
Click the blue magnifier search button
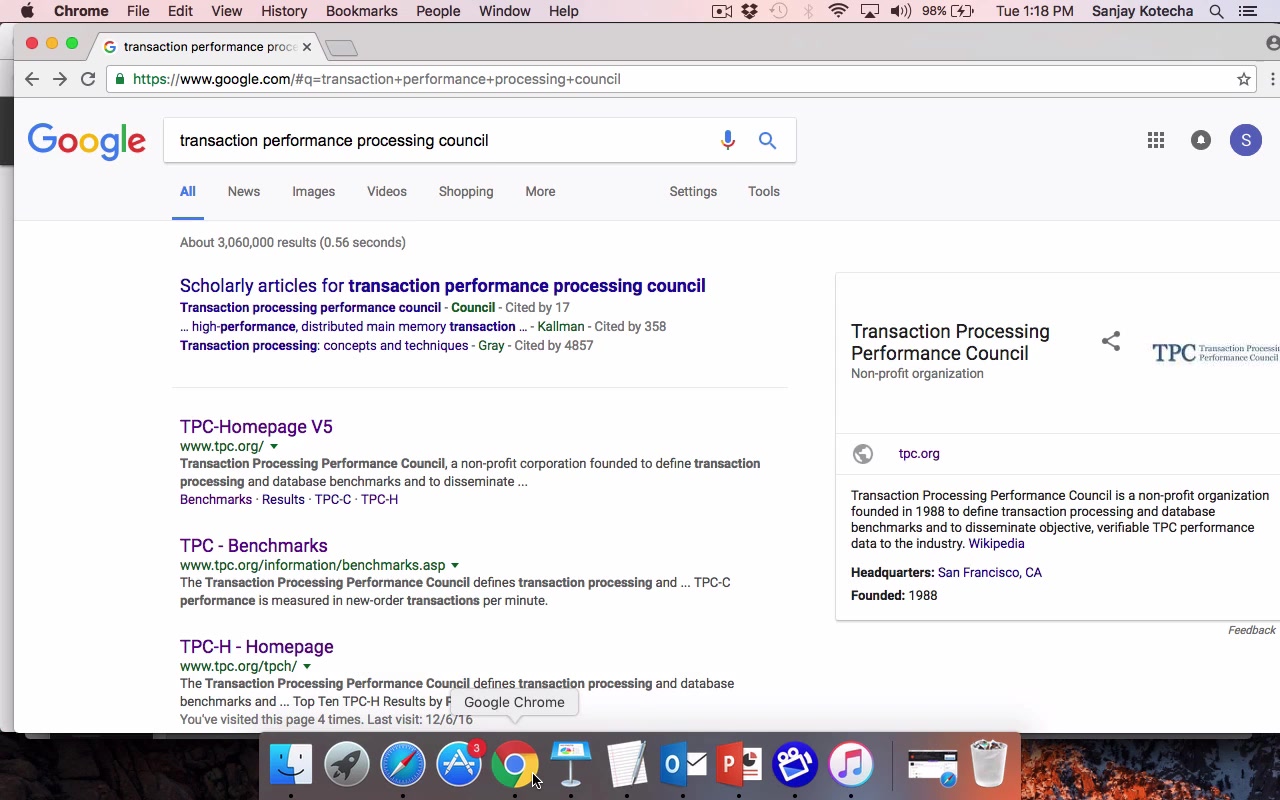click(x=767, y=141)
